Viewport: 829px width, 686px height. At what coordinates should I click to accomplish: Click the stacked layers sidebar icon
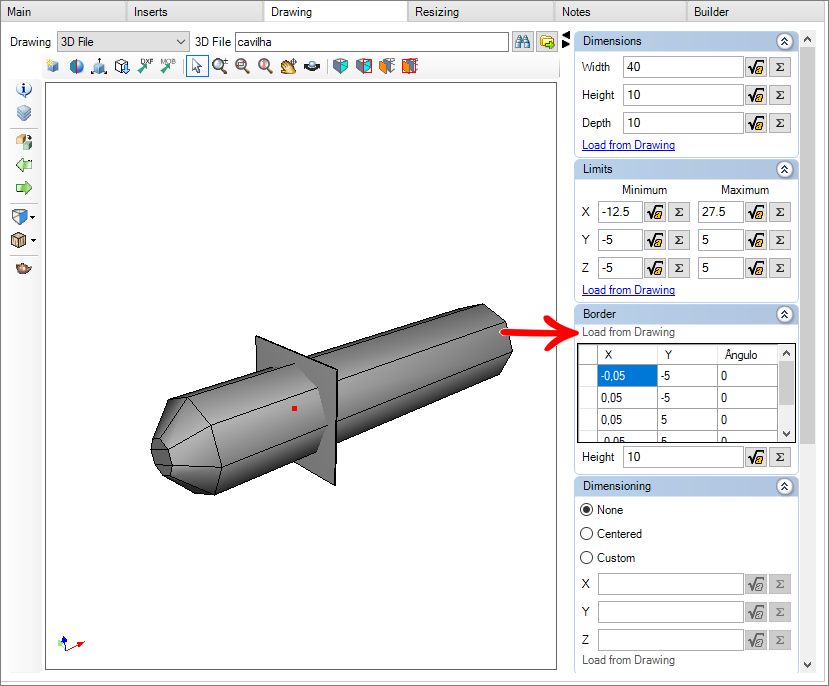pyautogui.click(x=24, y=113)
